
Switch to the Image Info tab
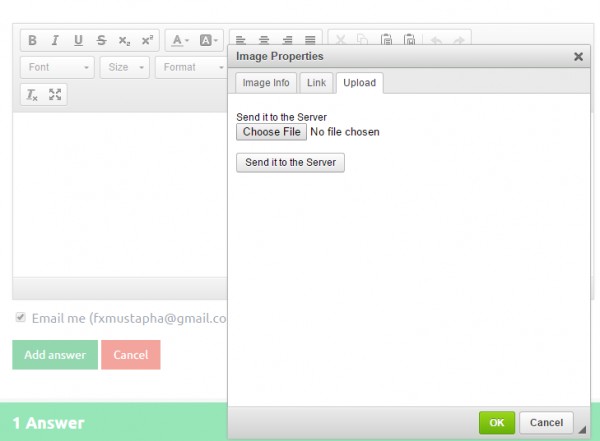[x=266, y=82]
